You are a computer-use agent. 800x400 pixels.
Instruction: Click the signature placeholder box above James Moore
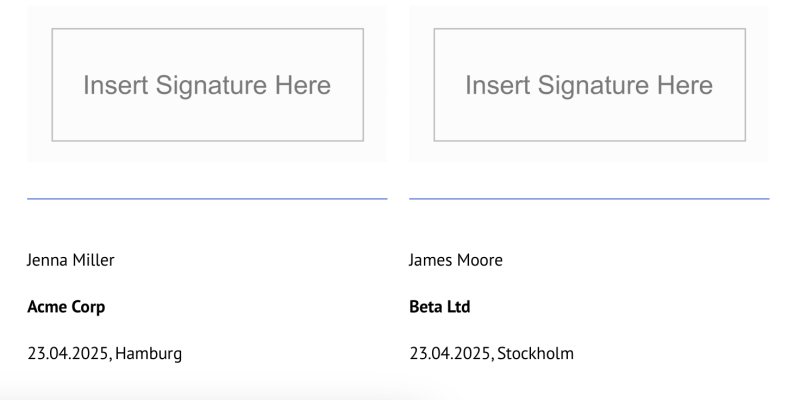(x=589, y=85)
